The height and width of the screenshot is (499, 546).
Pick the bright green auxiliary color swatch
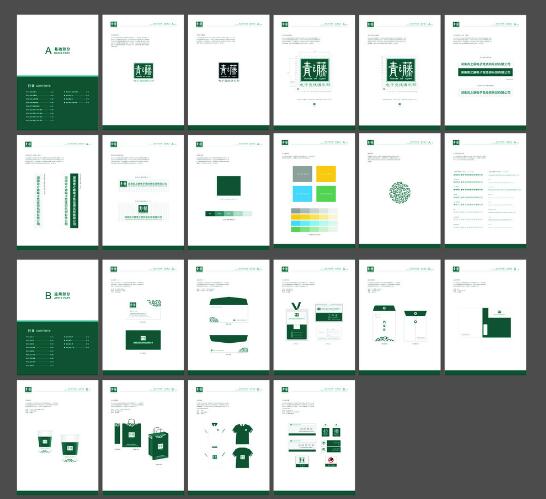pos(326,194)
